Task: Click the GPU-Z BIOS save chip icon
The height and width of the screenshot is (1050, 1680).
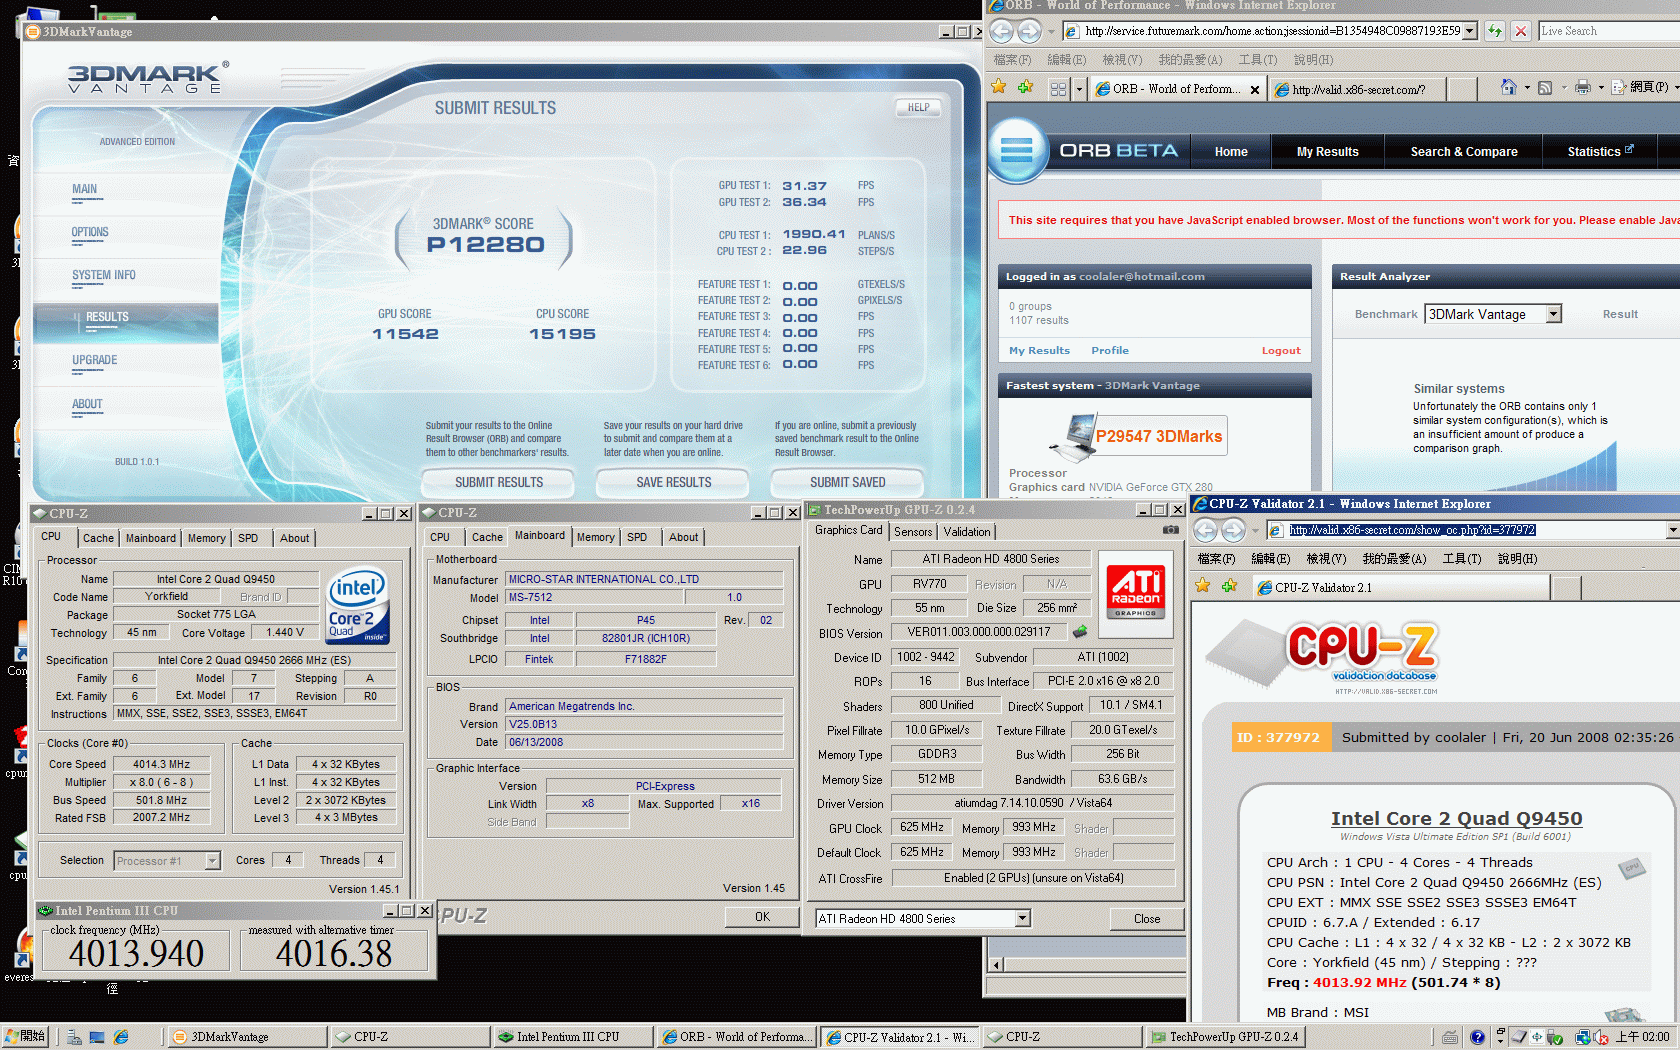Action: pyautogui.click(x=1080, y=632)
